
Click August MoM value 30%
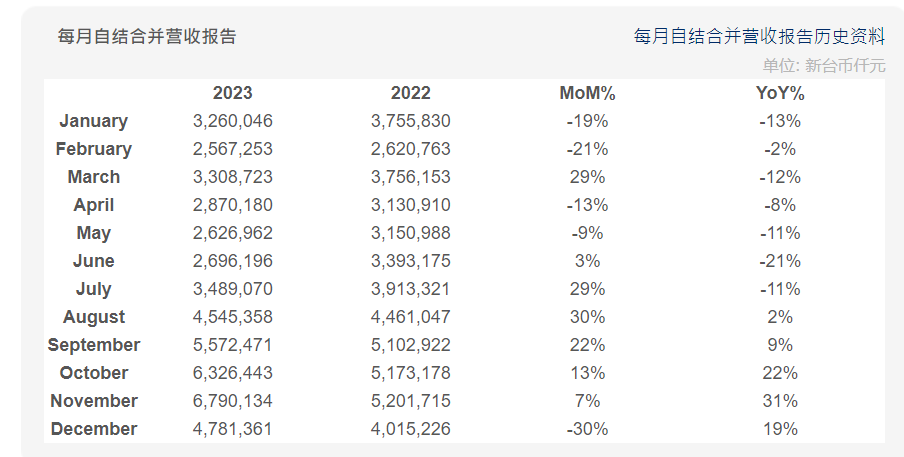click(587, 317)
